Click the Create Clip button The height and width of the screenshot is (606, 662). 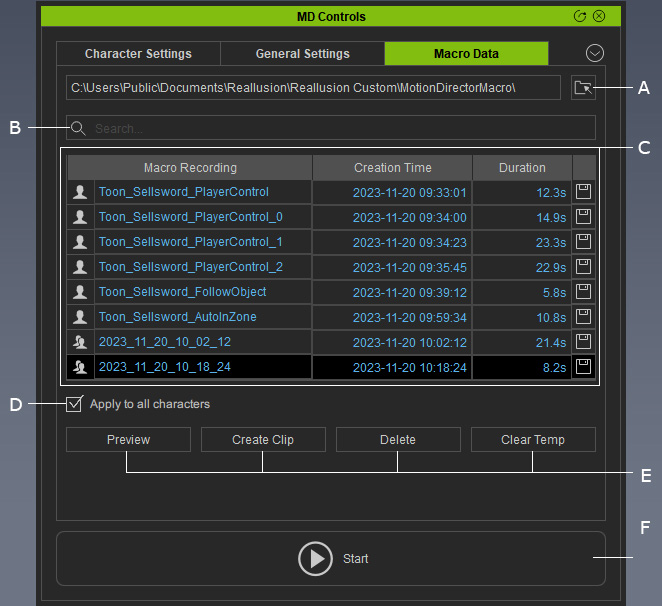pos(263,440)
